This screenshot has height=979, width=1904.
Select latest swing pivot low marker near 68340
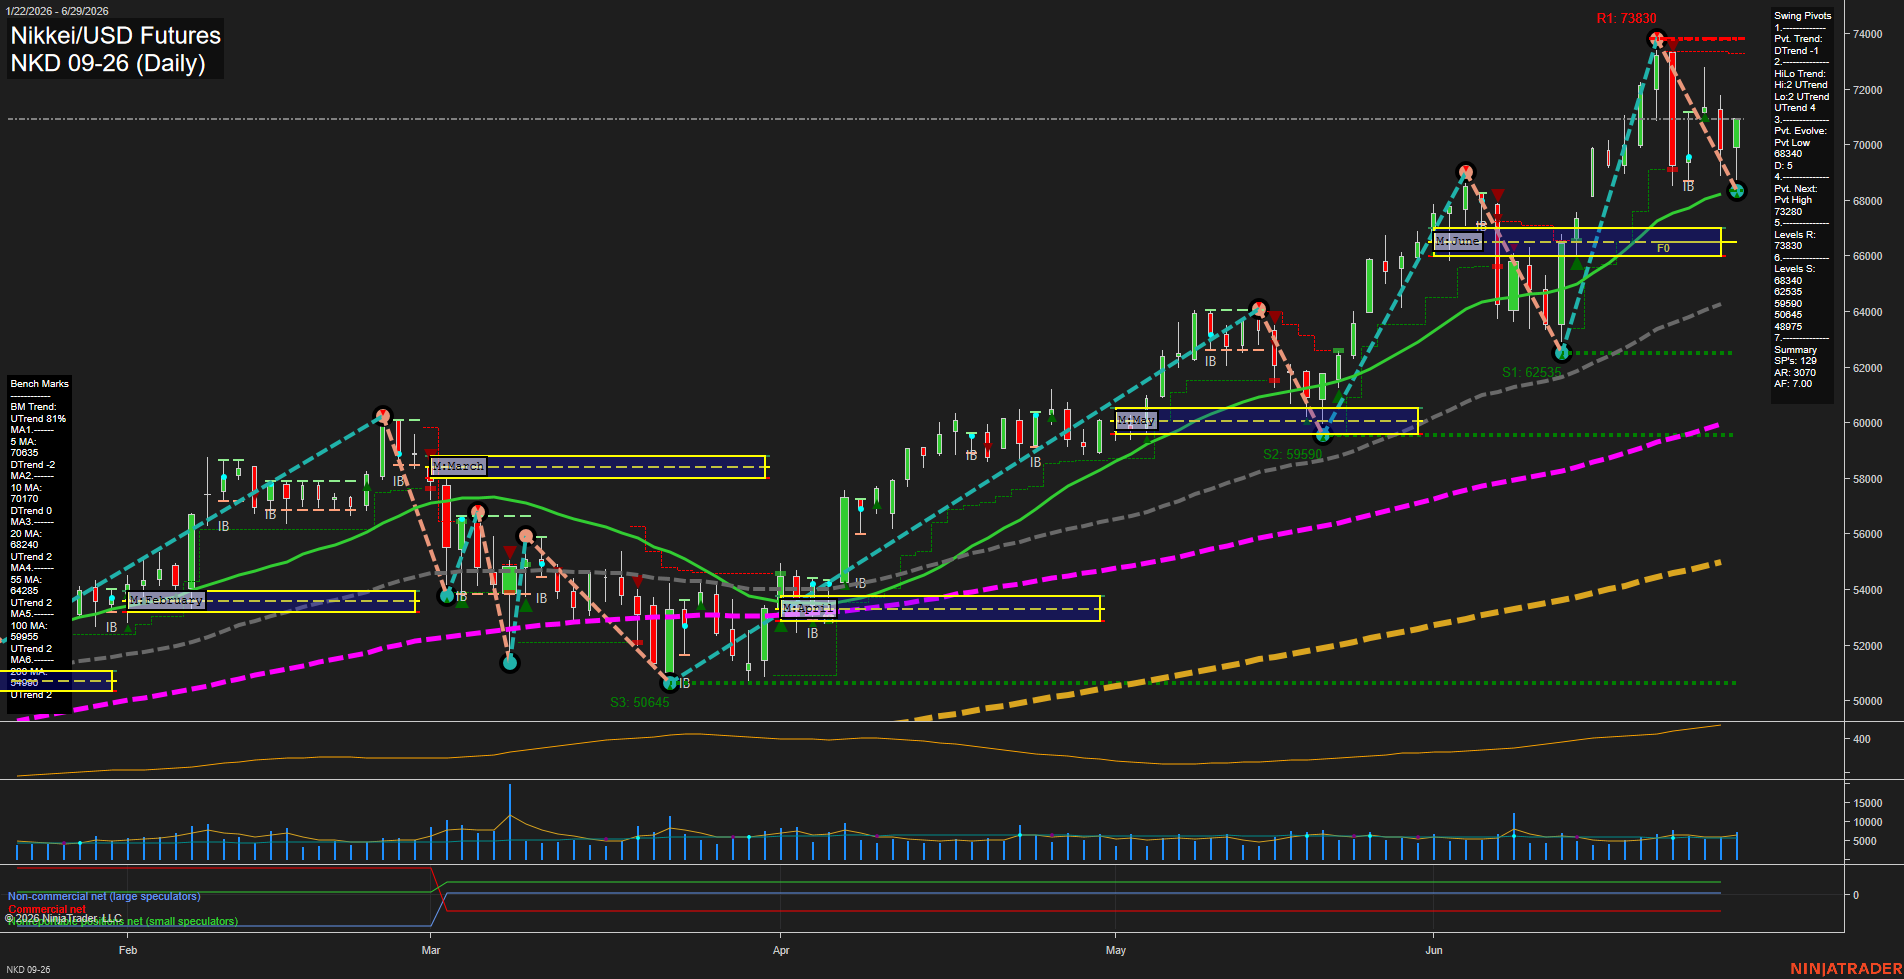(1737, 191)
